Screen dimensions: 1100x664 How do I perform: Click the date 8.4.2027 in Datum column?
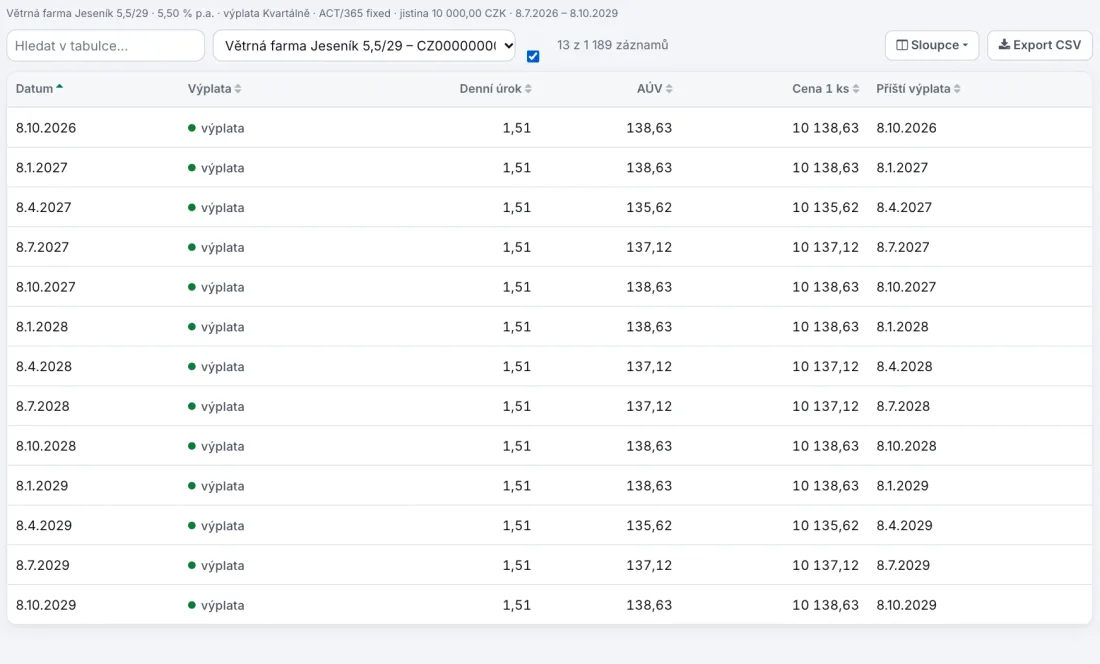[43, 208]
